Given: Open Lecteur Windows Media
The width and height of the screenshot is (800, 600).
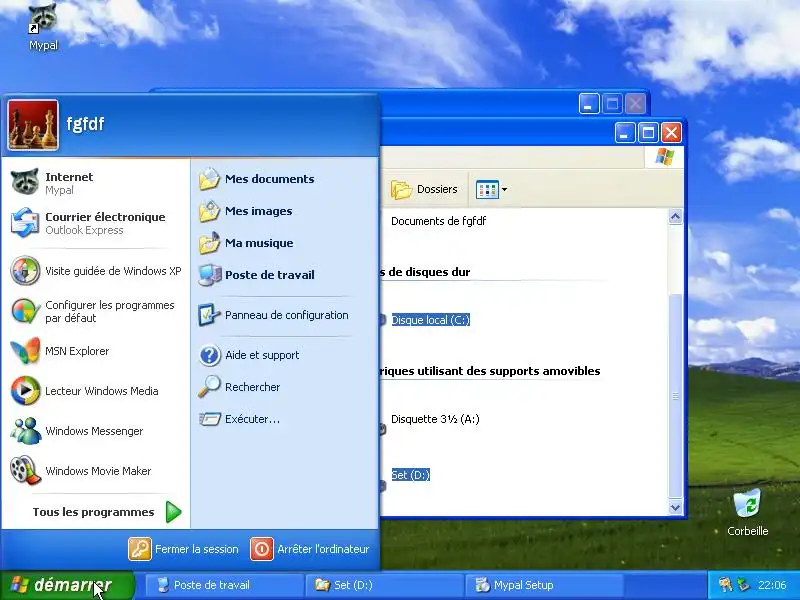Looking at the screenshot, I should tap(95, 391).
